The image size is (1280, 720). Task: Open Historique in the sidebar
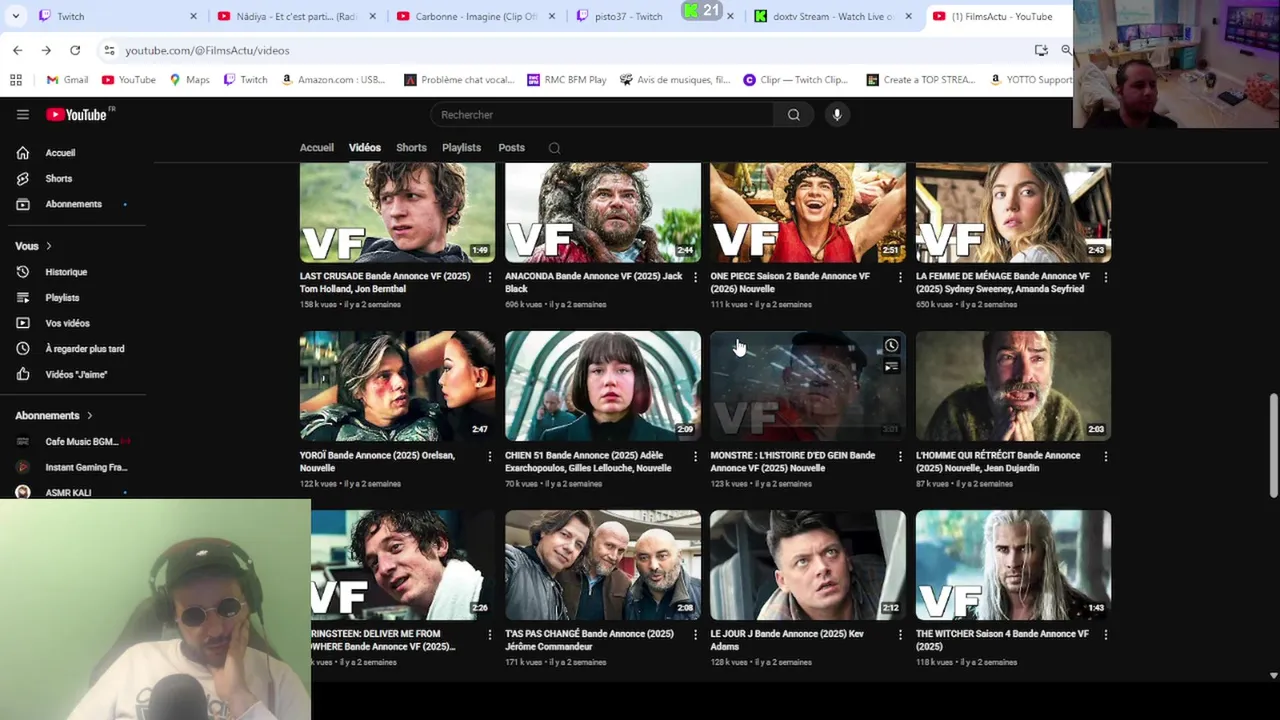(66, 272)
